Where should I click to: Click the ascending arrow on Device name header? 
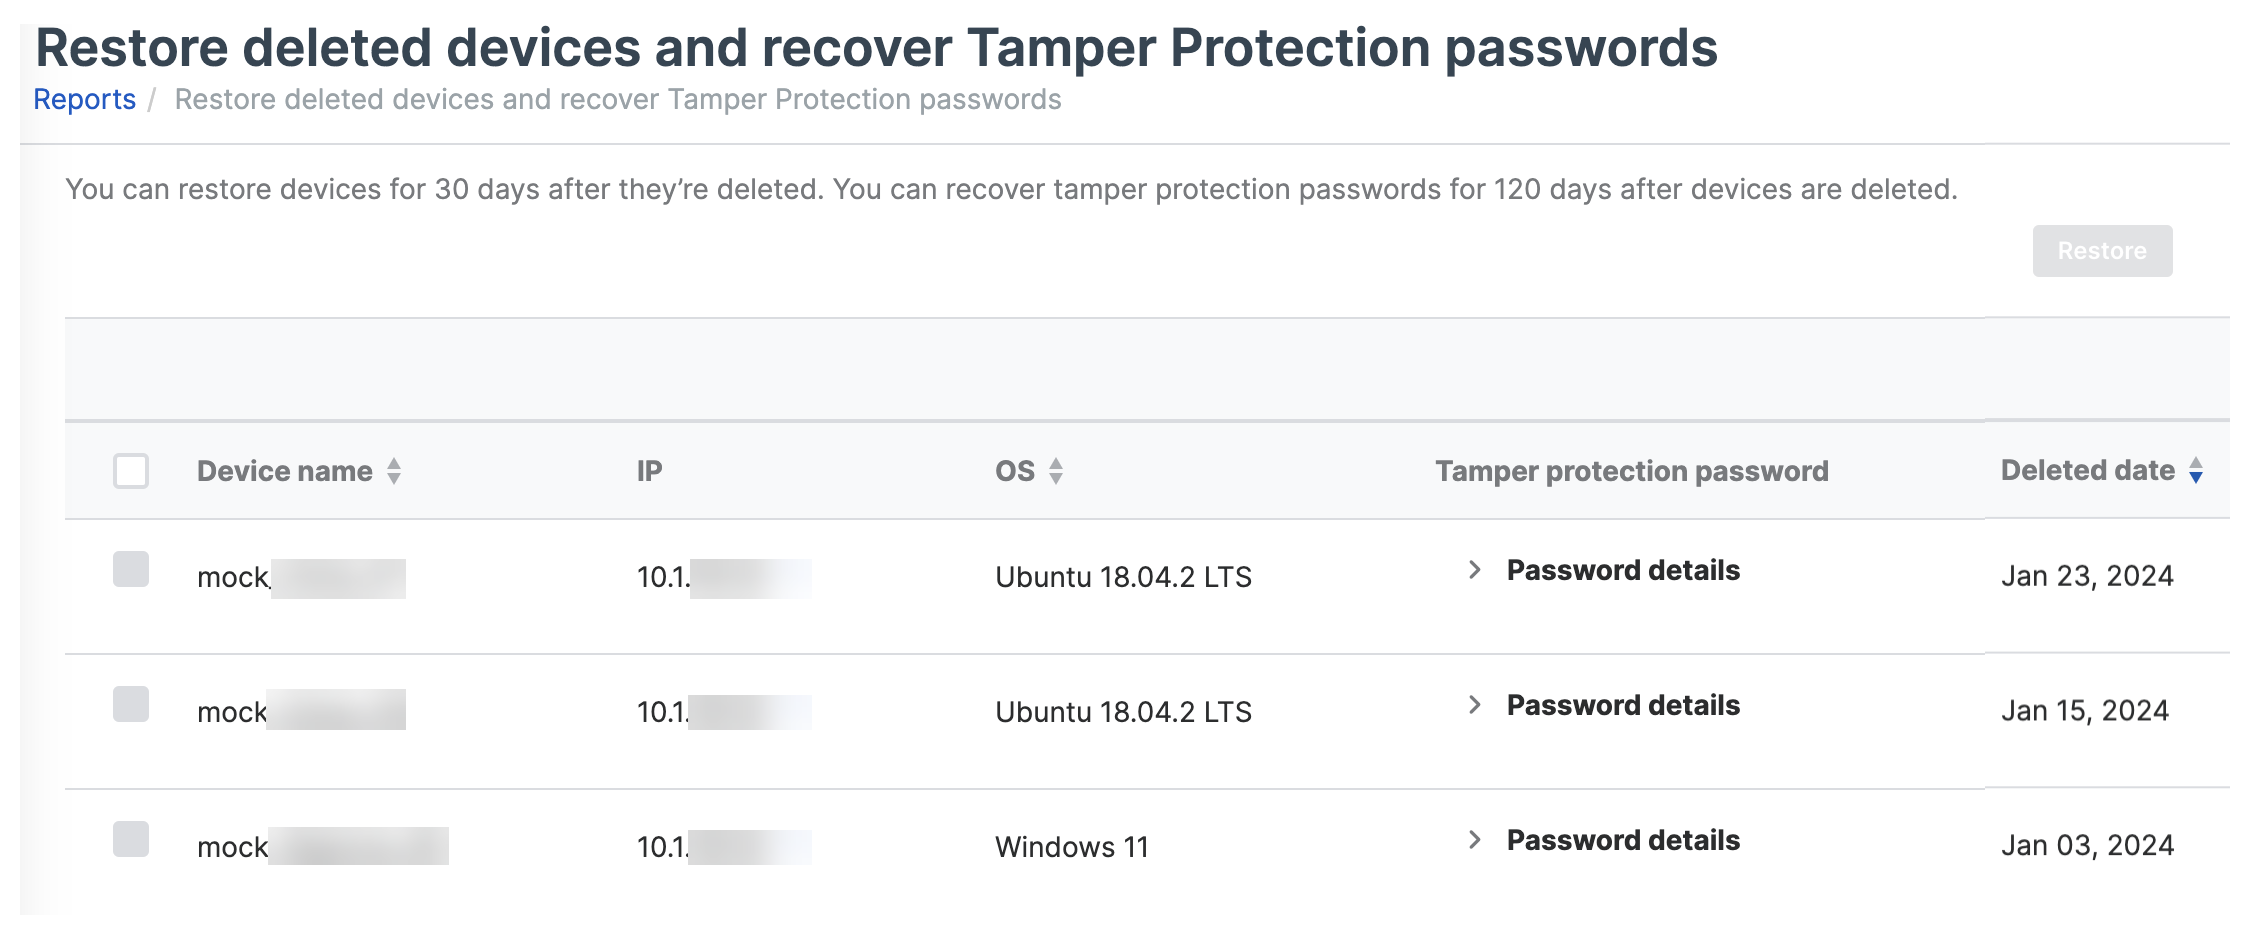[x=394, y=463]
